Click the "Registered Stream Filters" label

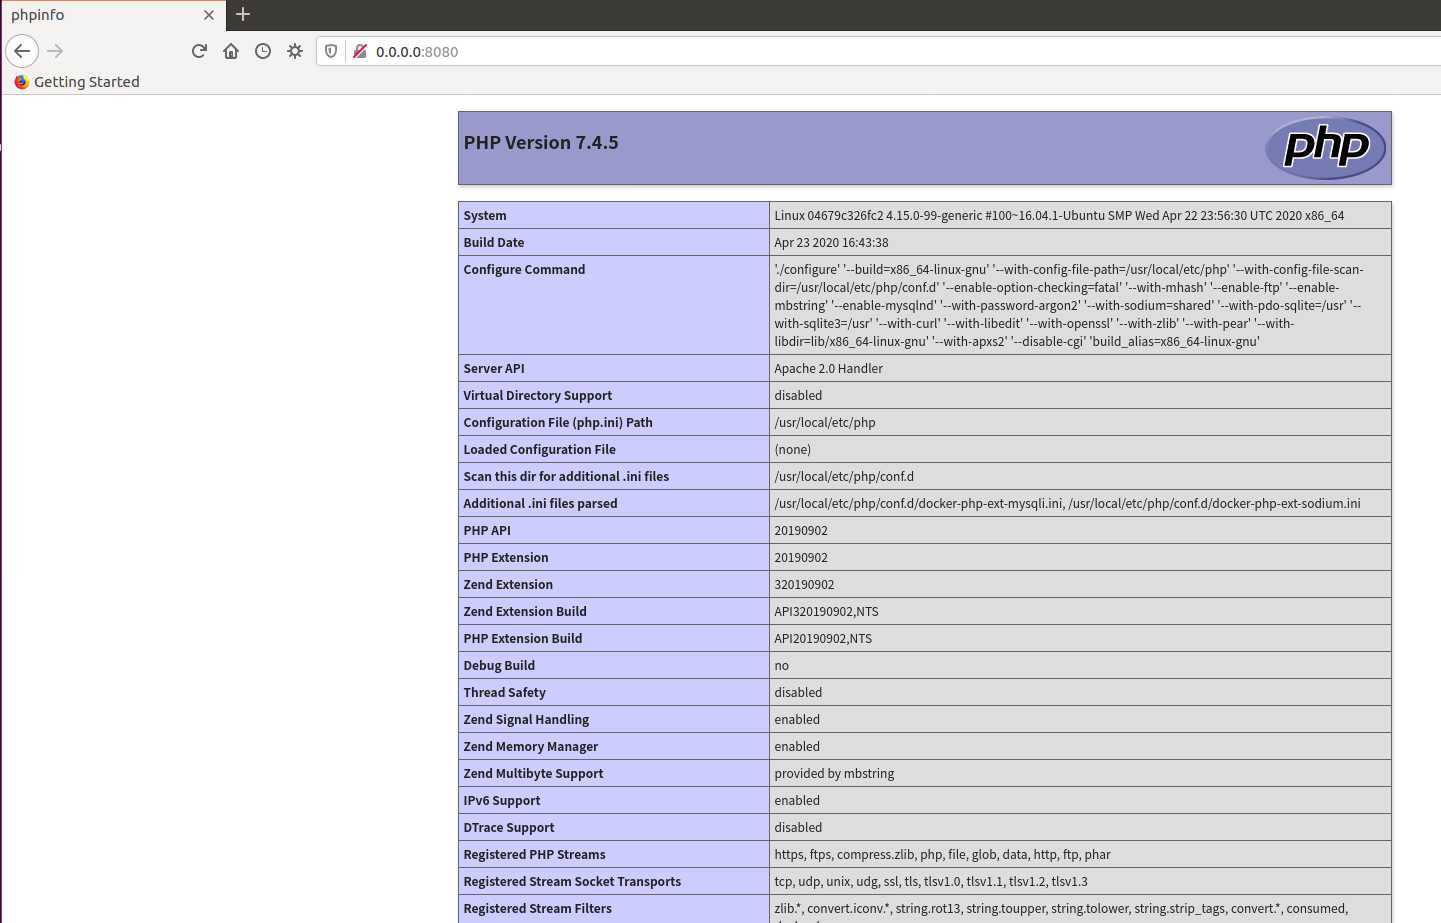538,909
